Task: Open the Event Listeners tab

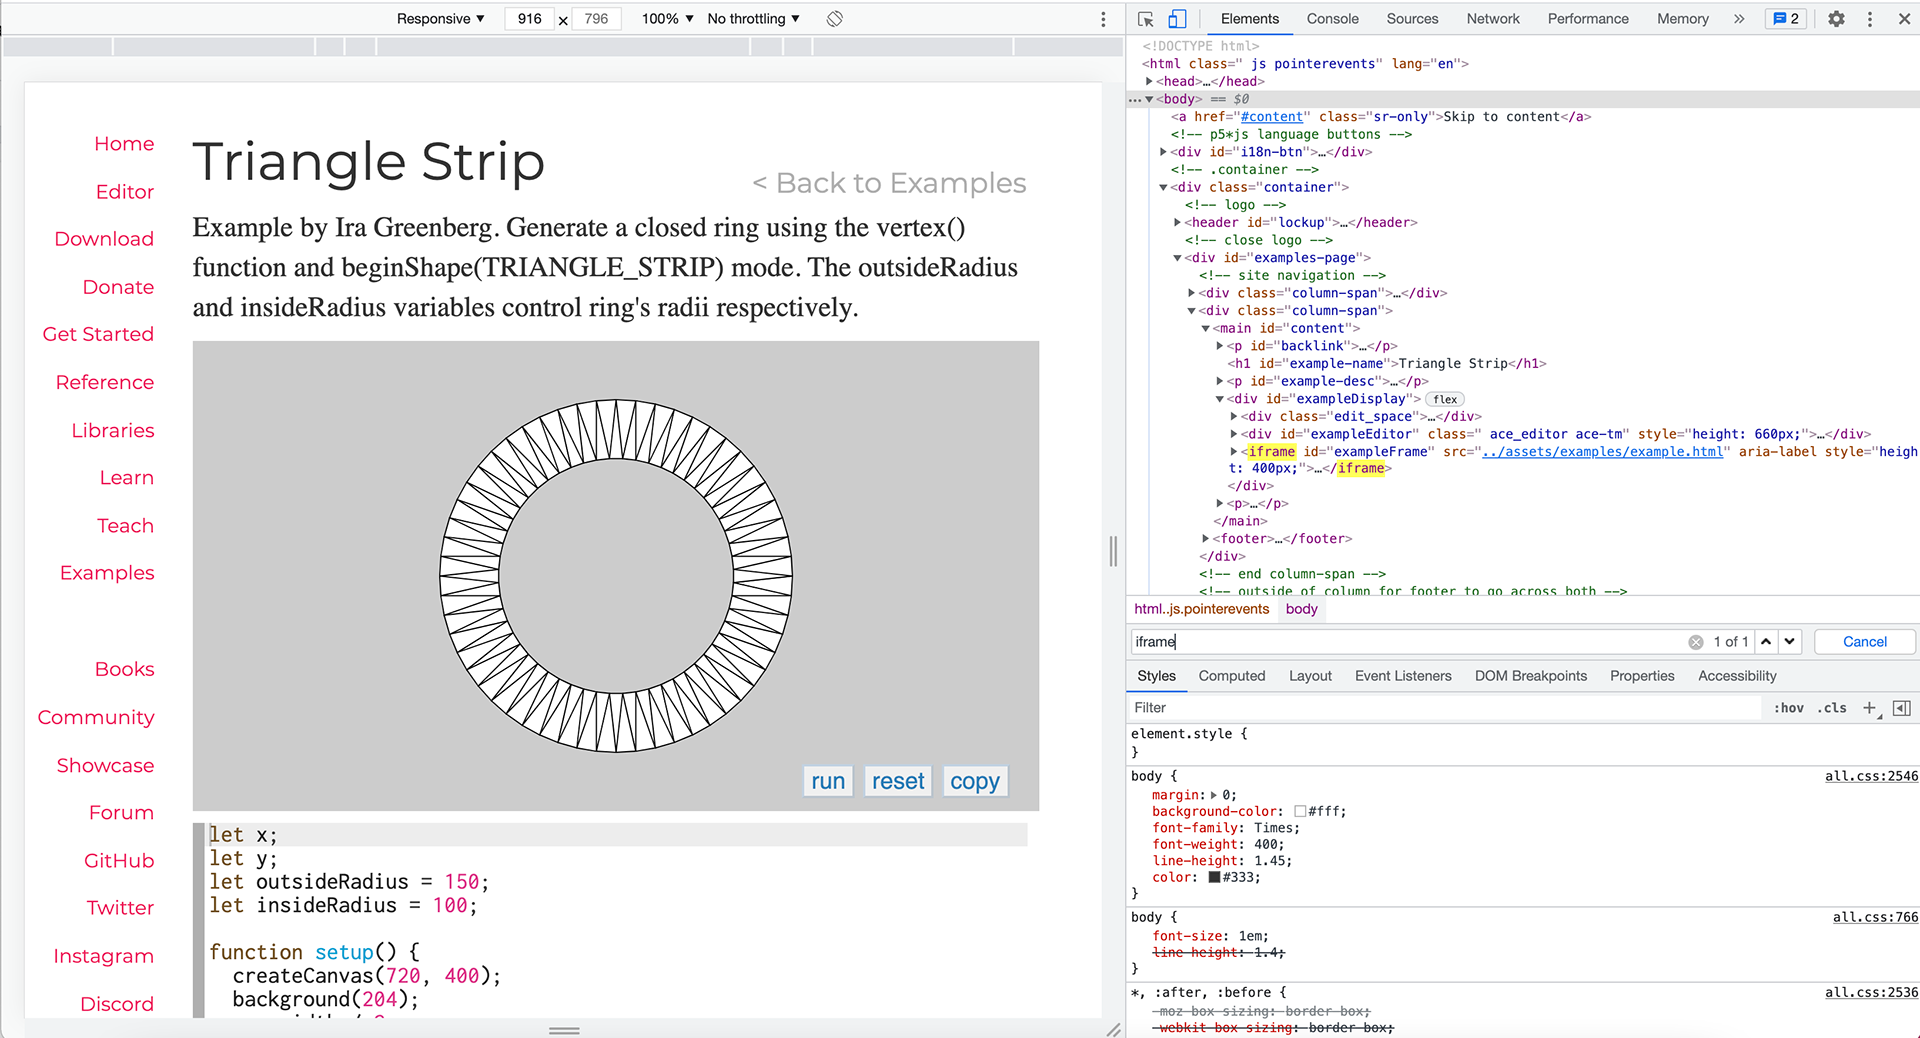Action: tap(1403, 676)
